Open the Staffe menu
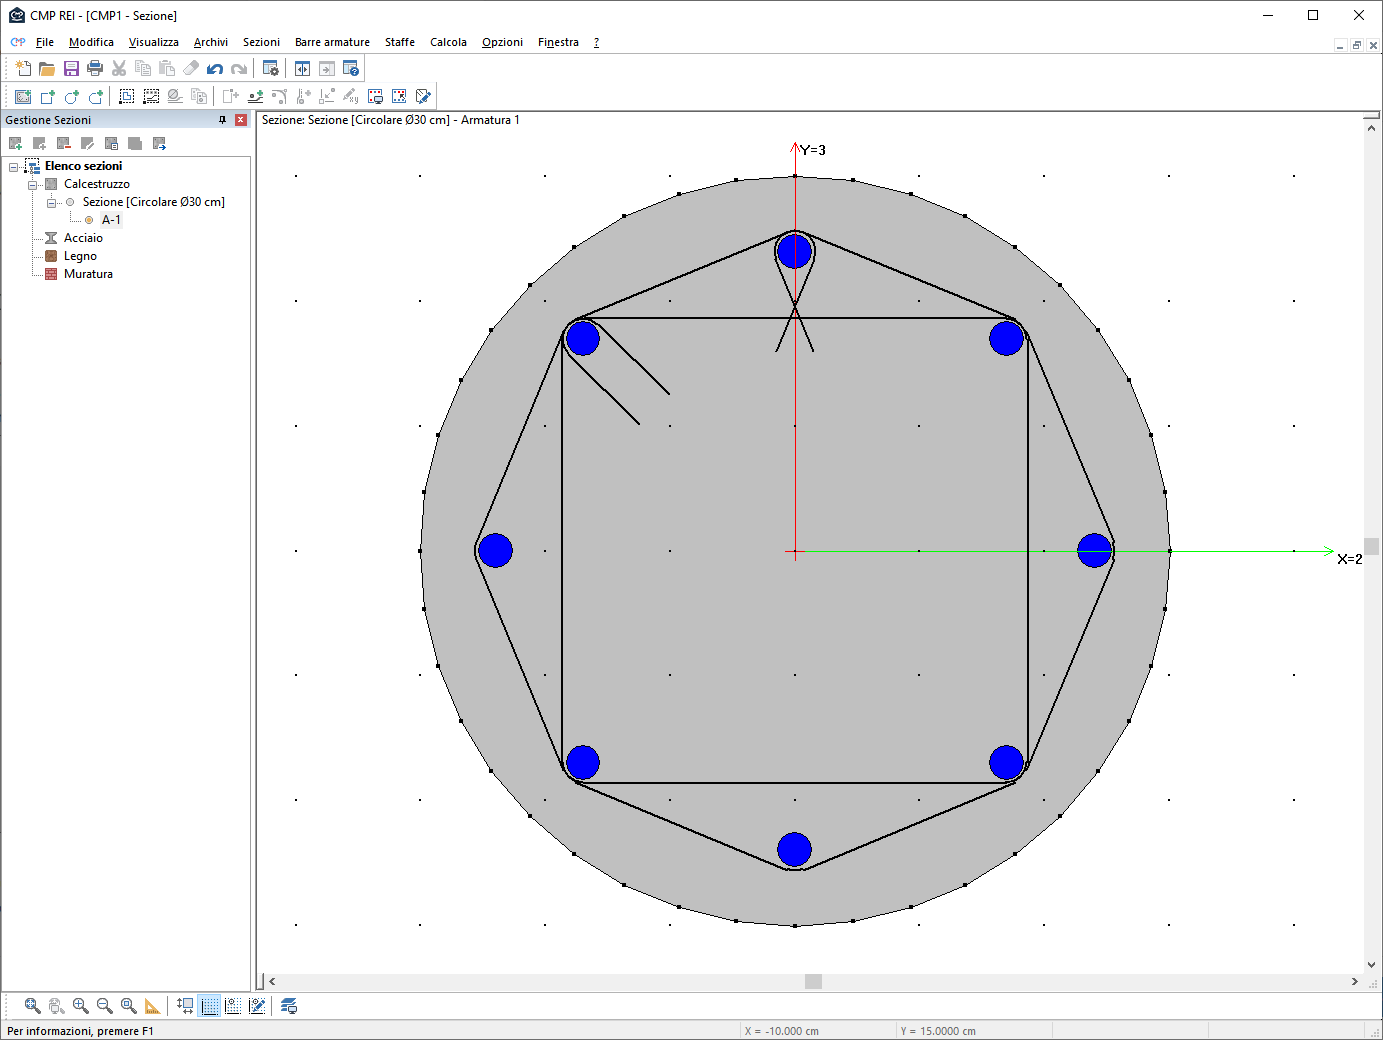The width and height of the screenshot is (1383, 1040). coord(399,42)
